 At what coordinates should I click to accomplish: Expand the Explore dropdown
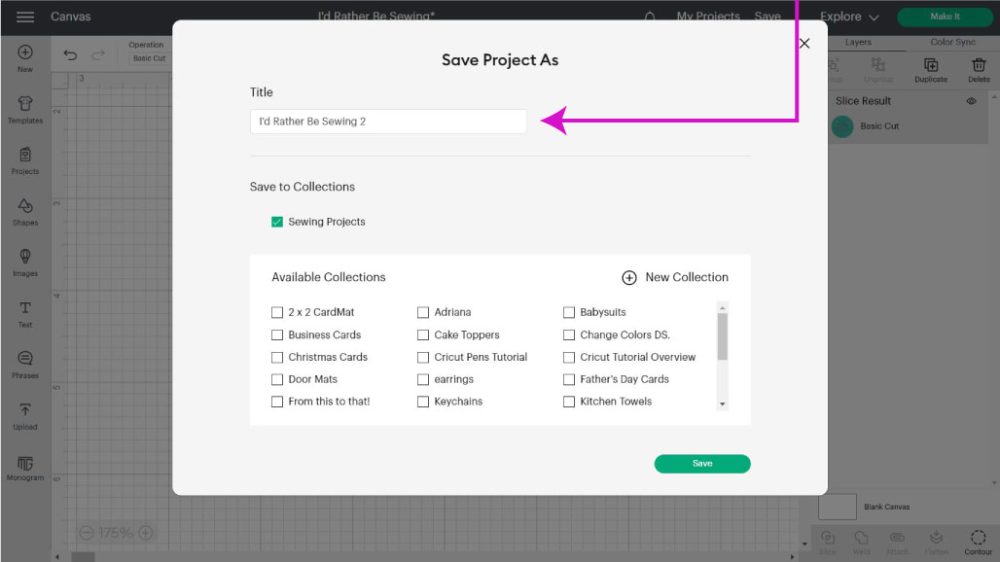click(x=849, y=17)
